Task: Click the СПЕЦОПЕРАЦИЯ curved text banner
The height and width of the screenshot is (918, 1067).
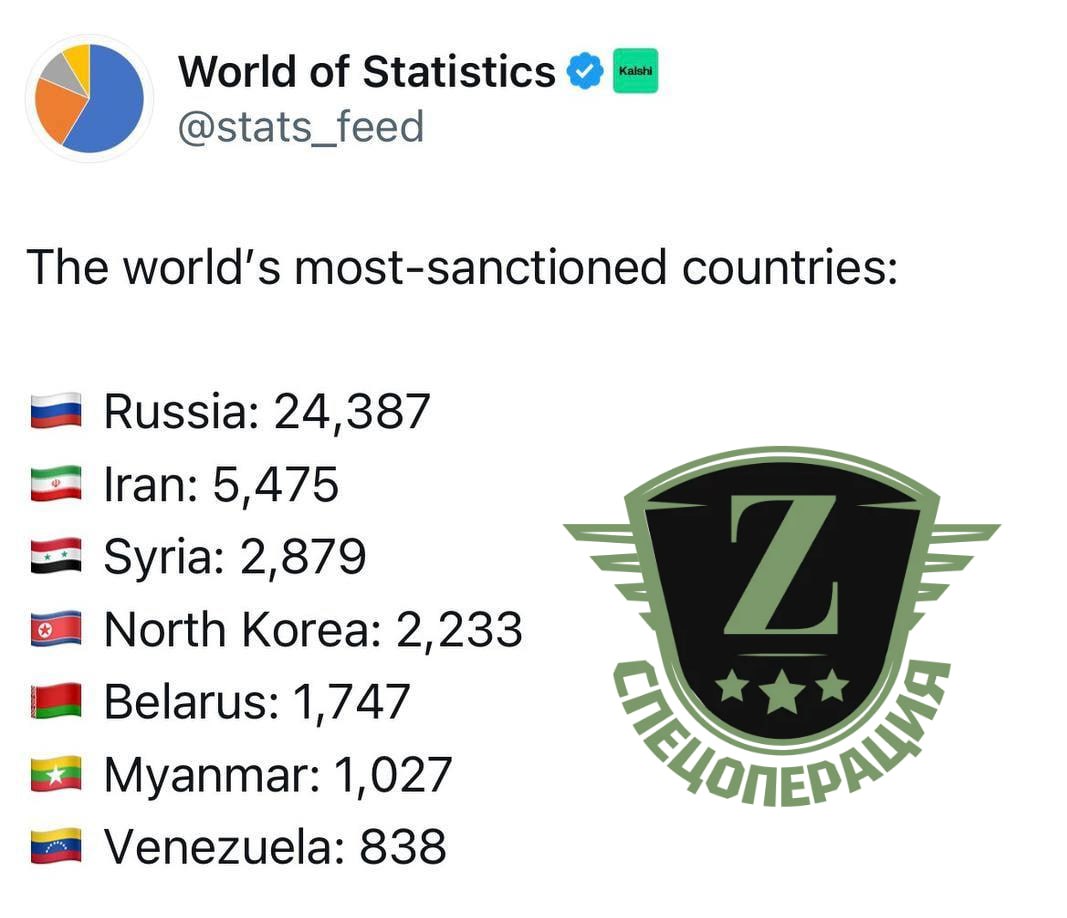Action: point(782,738)
